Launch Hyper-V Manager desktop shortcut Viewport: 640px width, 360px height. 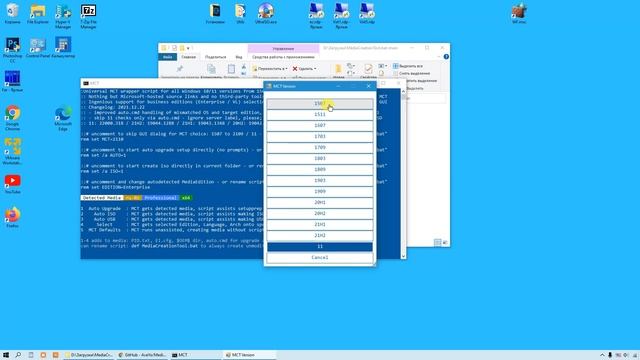click(63, 16)
